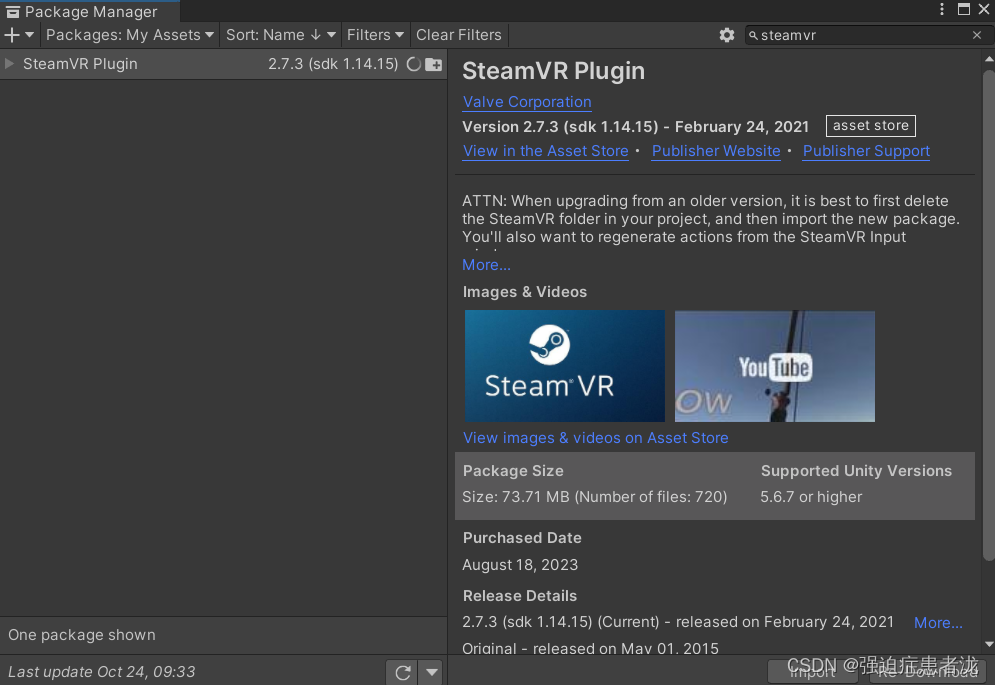
Task: Expand the SteamVR Plugin entry
Action: (11, 64)
